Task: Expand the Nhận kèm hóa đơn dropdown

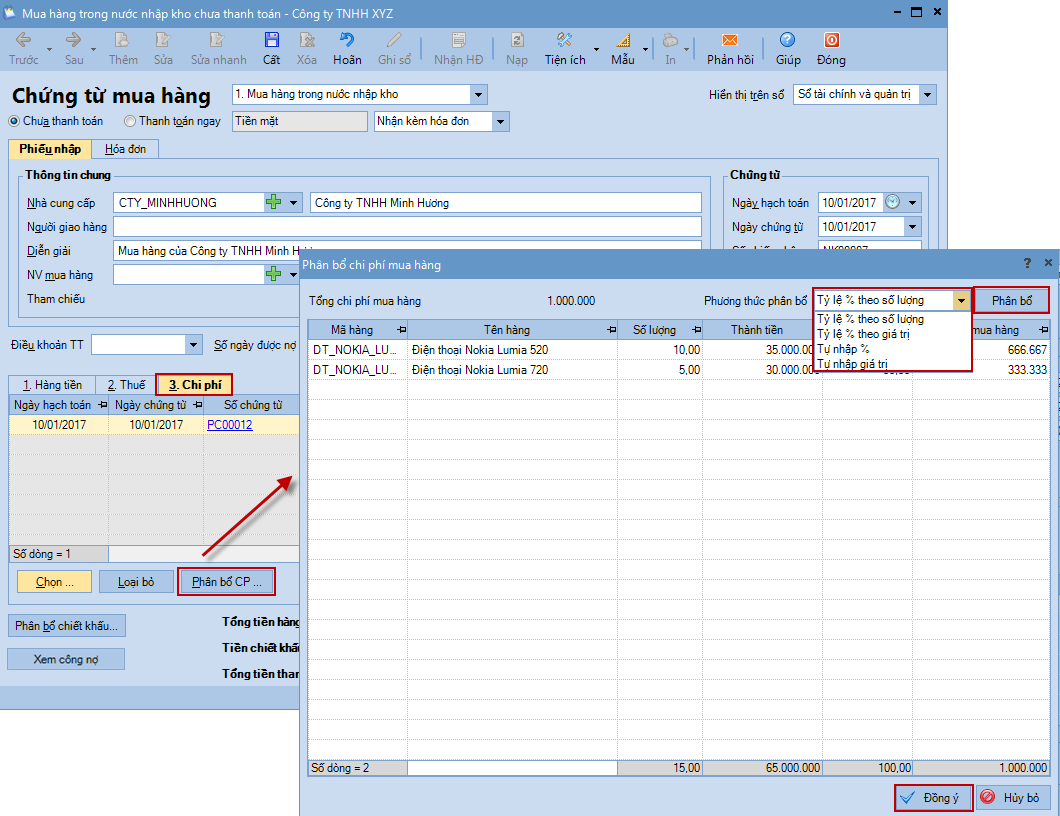Action: tap(500, 122)
